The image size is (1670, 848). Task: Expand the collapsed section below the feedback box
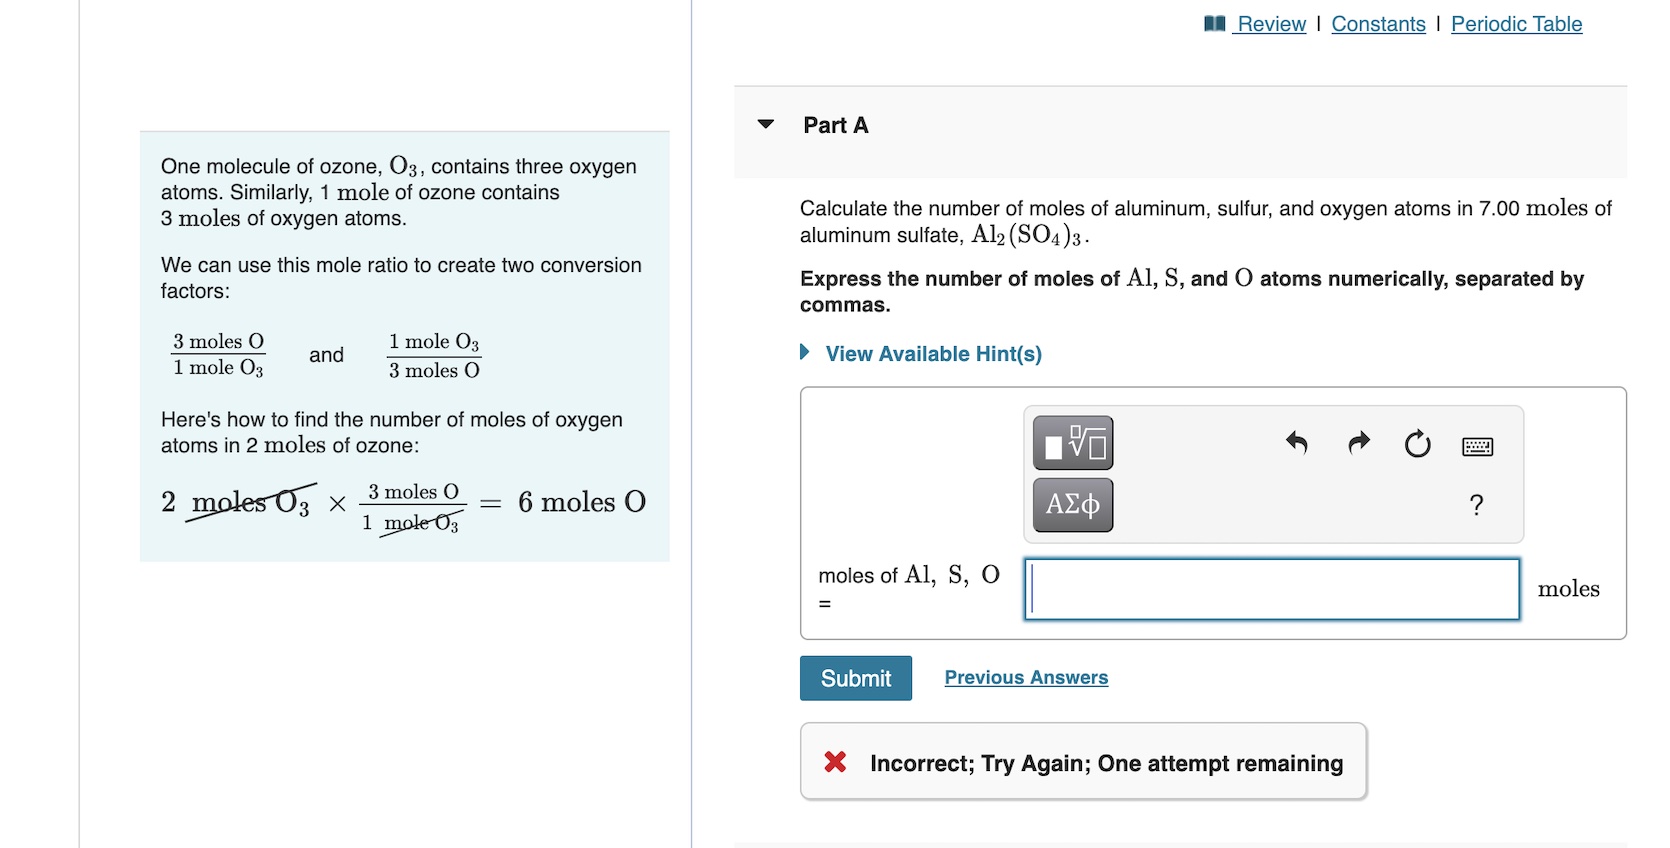click(1180, 845)
